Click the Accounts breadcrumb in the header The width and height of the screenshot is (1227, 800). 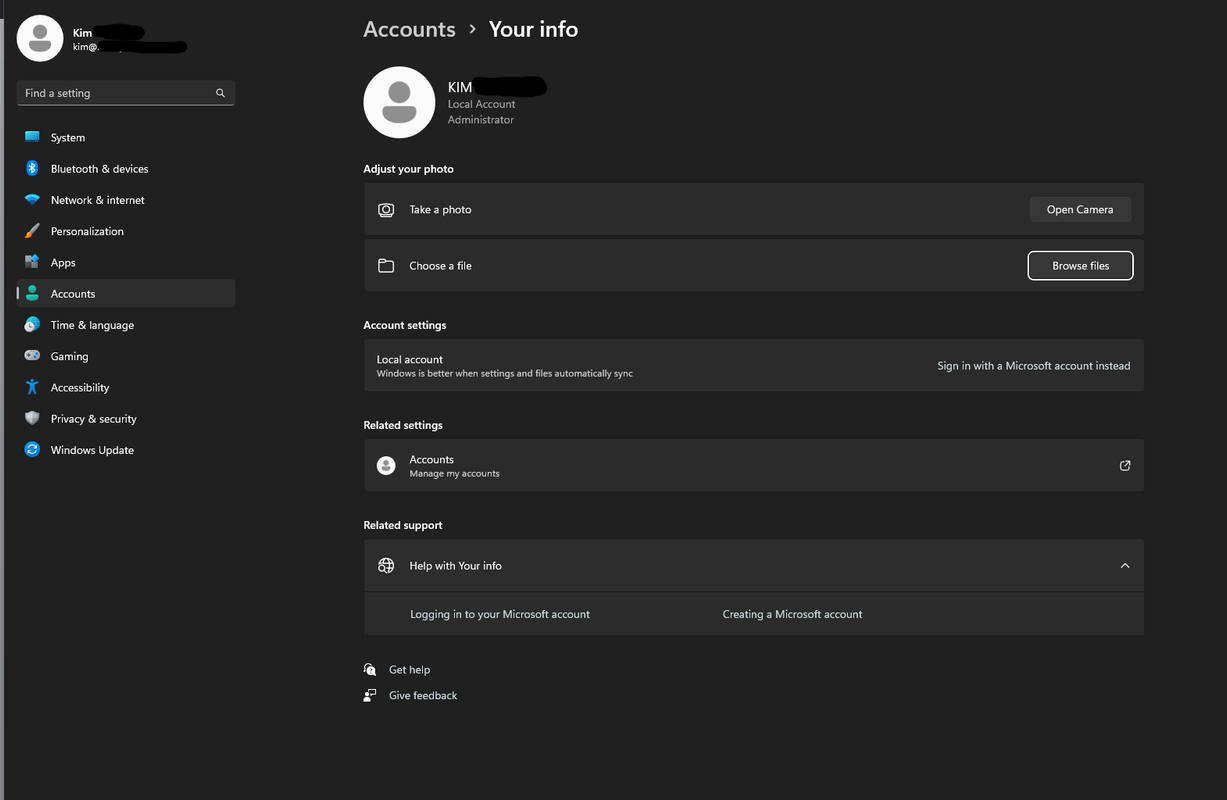click(409, 29)
